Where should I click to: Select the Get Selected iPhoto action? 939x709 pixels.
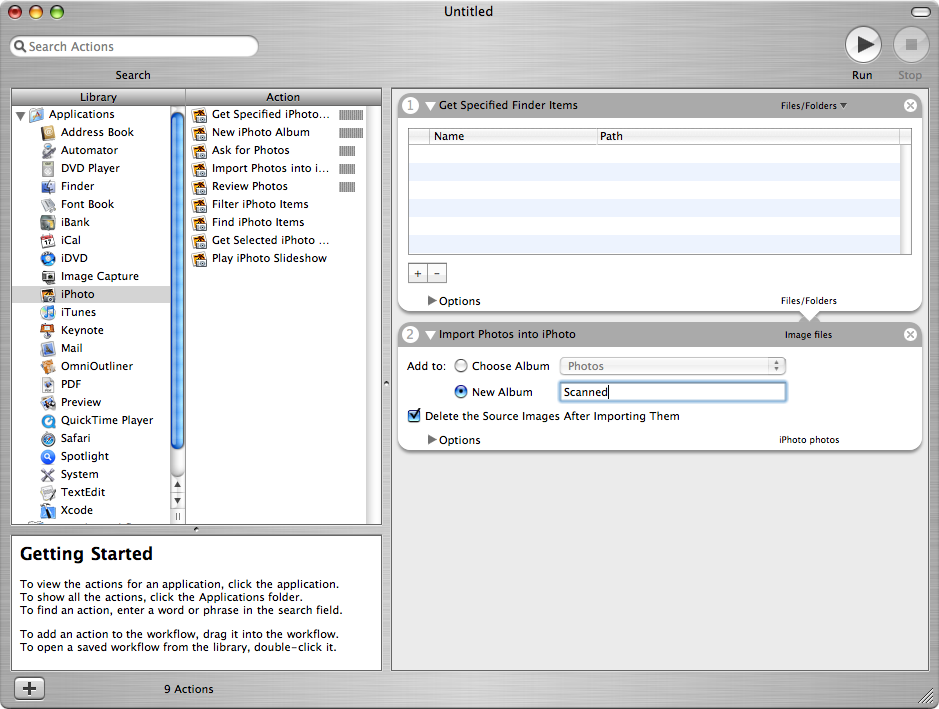[277, 240]
